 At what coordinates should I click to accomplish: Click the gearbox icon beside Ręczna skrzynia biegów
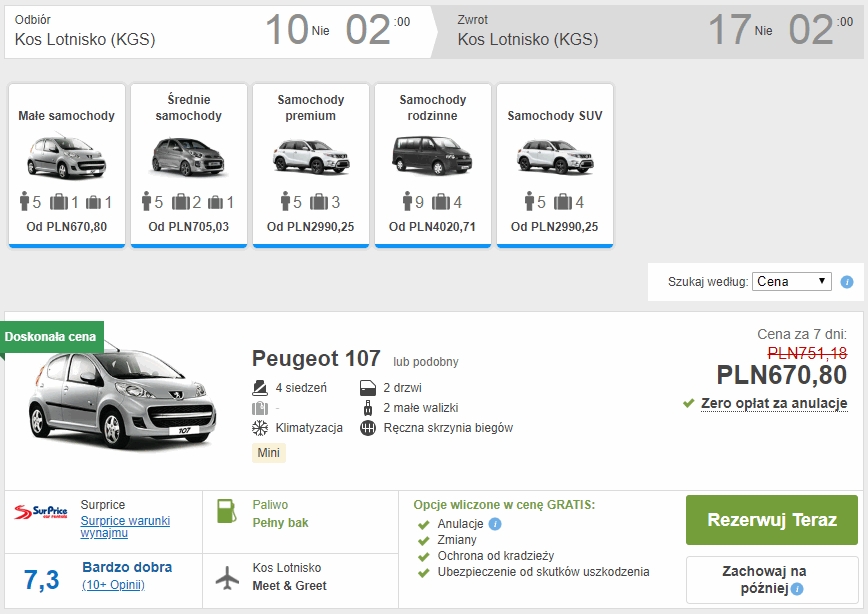click(x=368, y=428)
